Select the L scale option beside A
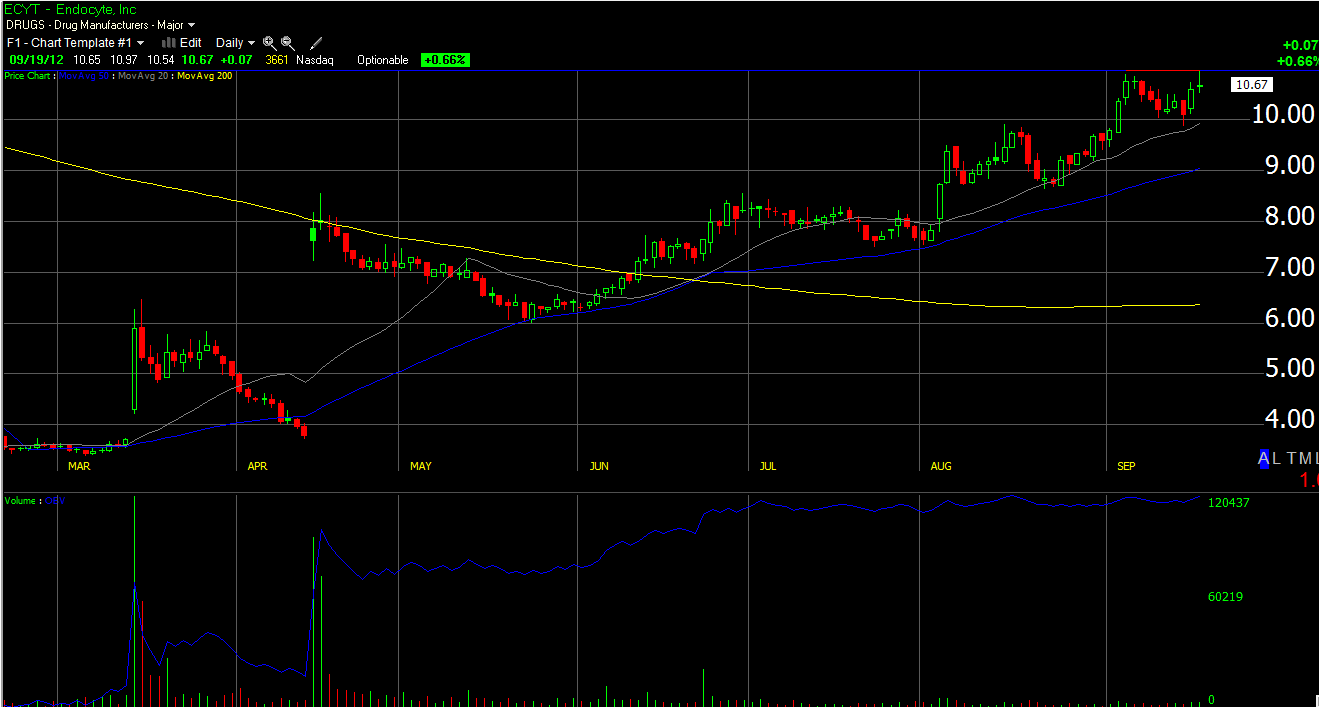Viewport: 1319px width, 707px height. coord(1276,458)
